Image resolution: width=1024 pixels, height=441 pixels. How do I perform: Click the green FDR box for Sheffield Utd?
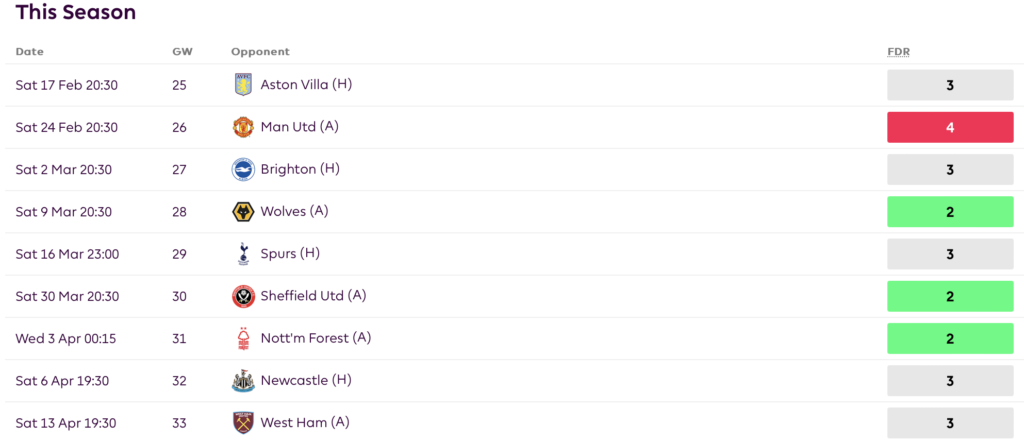click(949, 297)
